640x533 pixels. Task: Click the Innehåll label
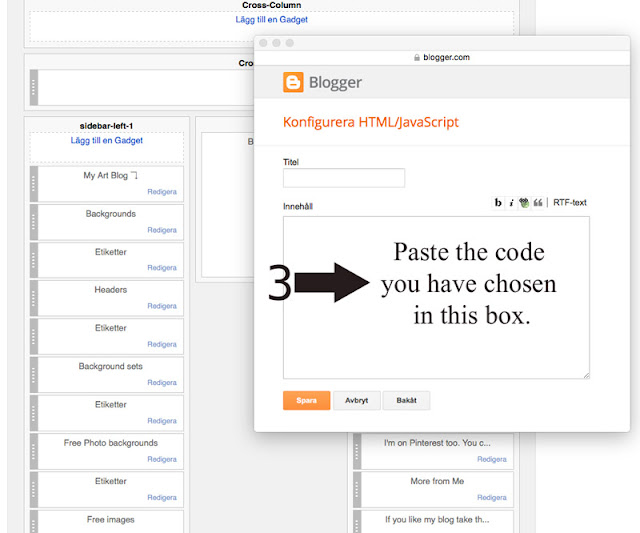tap(298, 207)
